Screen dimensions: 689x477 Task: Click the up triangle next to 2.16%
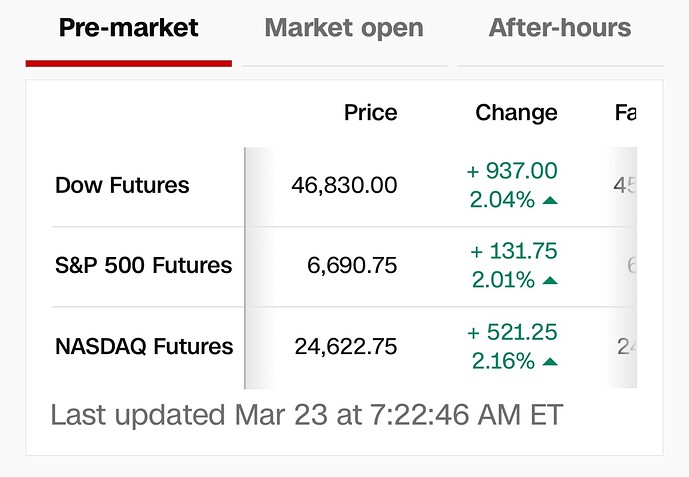(x=549, y=362)
